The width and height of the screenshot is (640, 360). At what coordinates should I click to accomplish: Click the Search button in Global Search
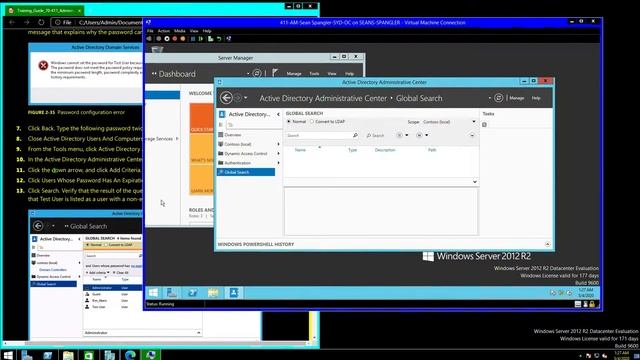(375, 135)
